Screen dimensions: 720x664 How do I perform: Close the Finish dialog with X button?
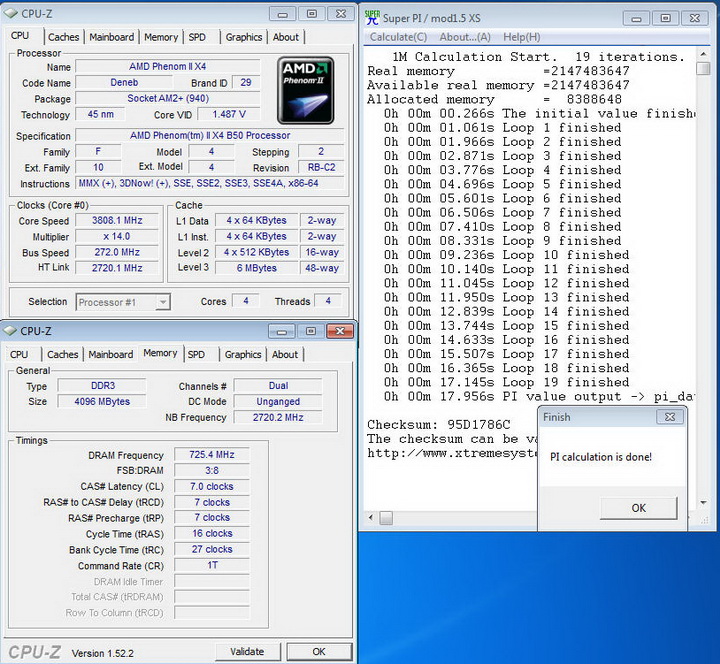point(670,417)
